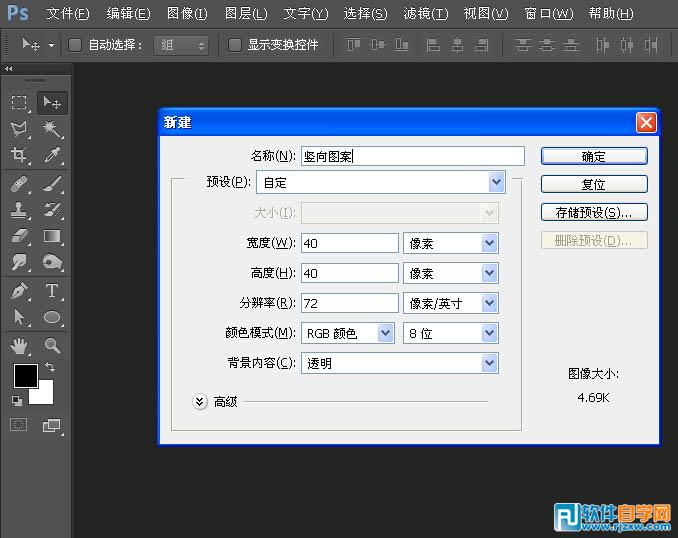Select the Pen tool
The height and width of the screenshot is (538, 678).
pyautogui.click(x=19, y=291)
